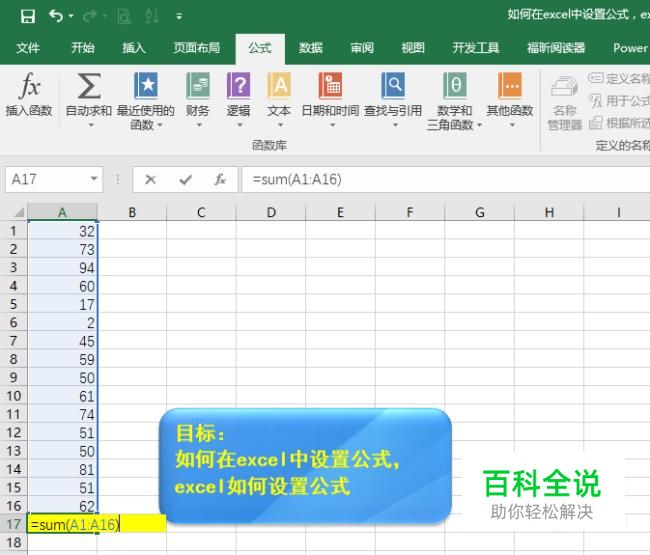The width and height of the screenshot is (650, 555).
Task: Select column B header
Action: coord(132,212)
